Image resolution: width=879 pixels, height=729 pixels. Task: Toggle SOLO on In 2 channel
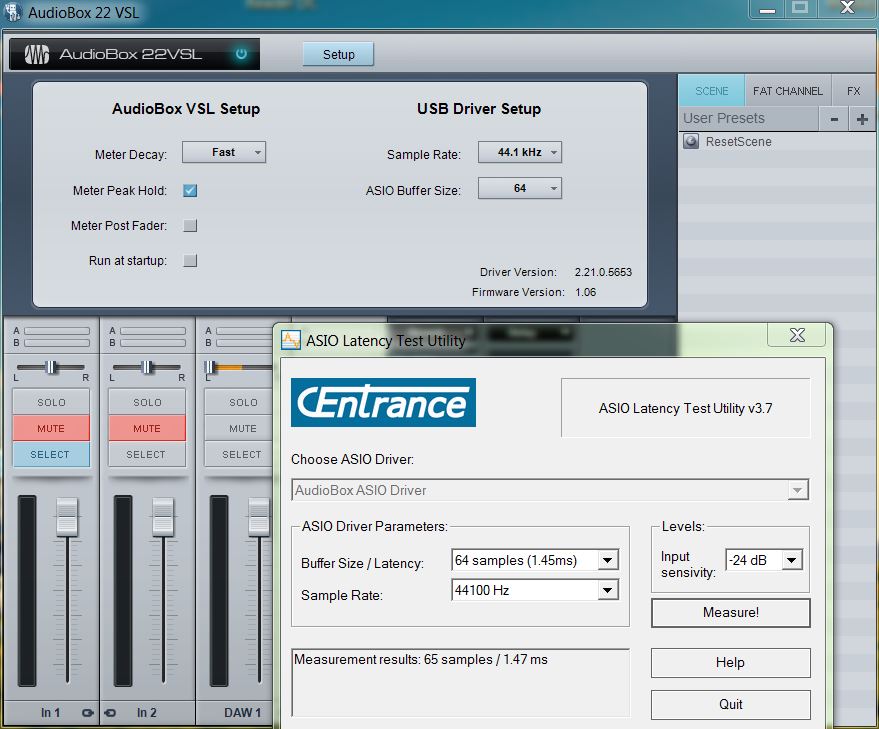pyautogui.click(x=147, y=403)
